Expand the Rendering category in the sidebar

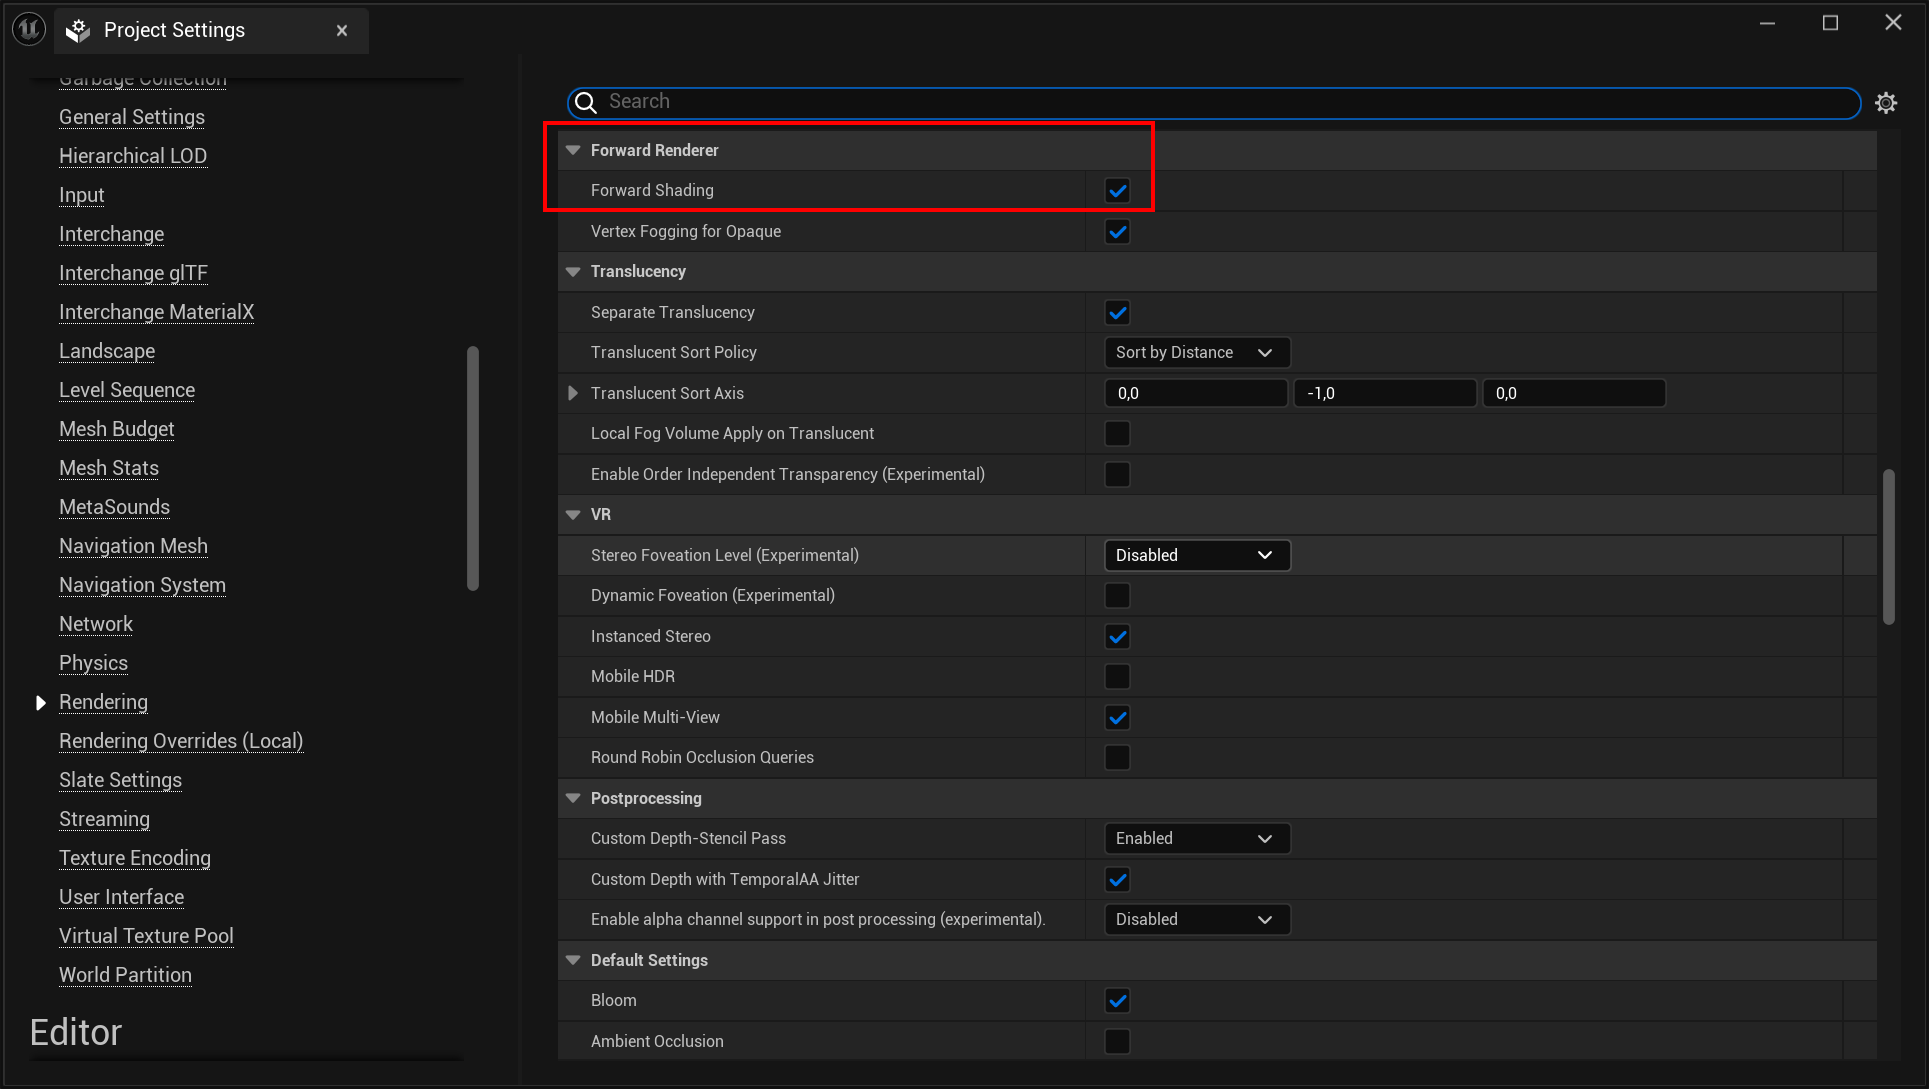click(x=41, y=702)
